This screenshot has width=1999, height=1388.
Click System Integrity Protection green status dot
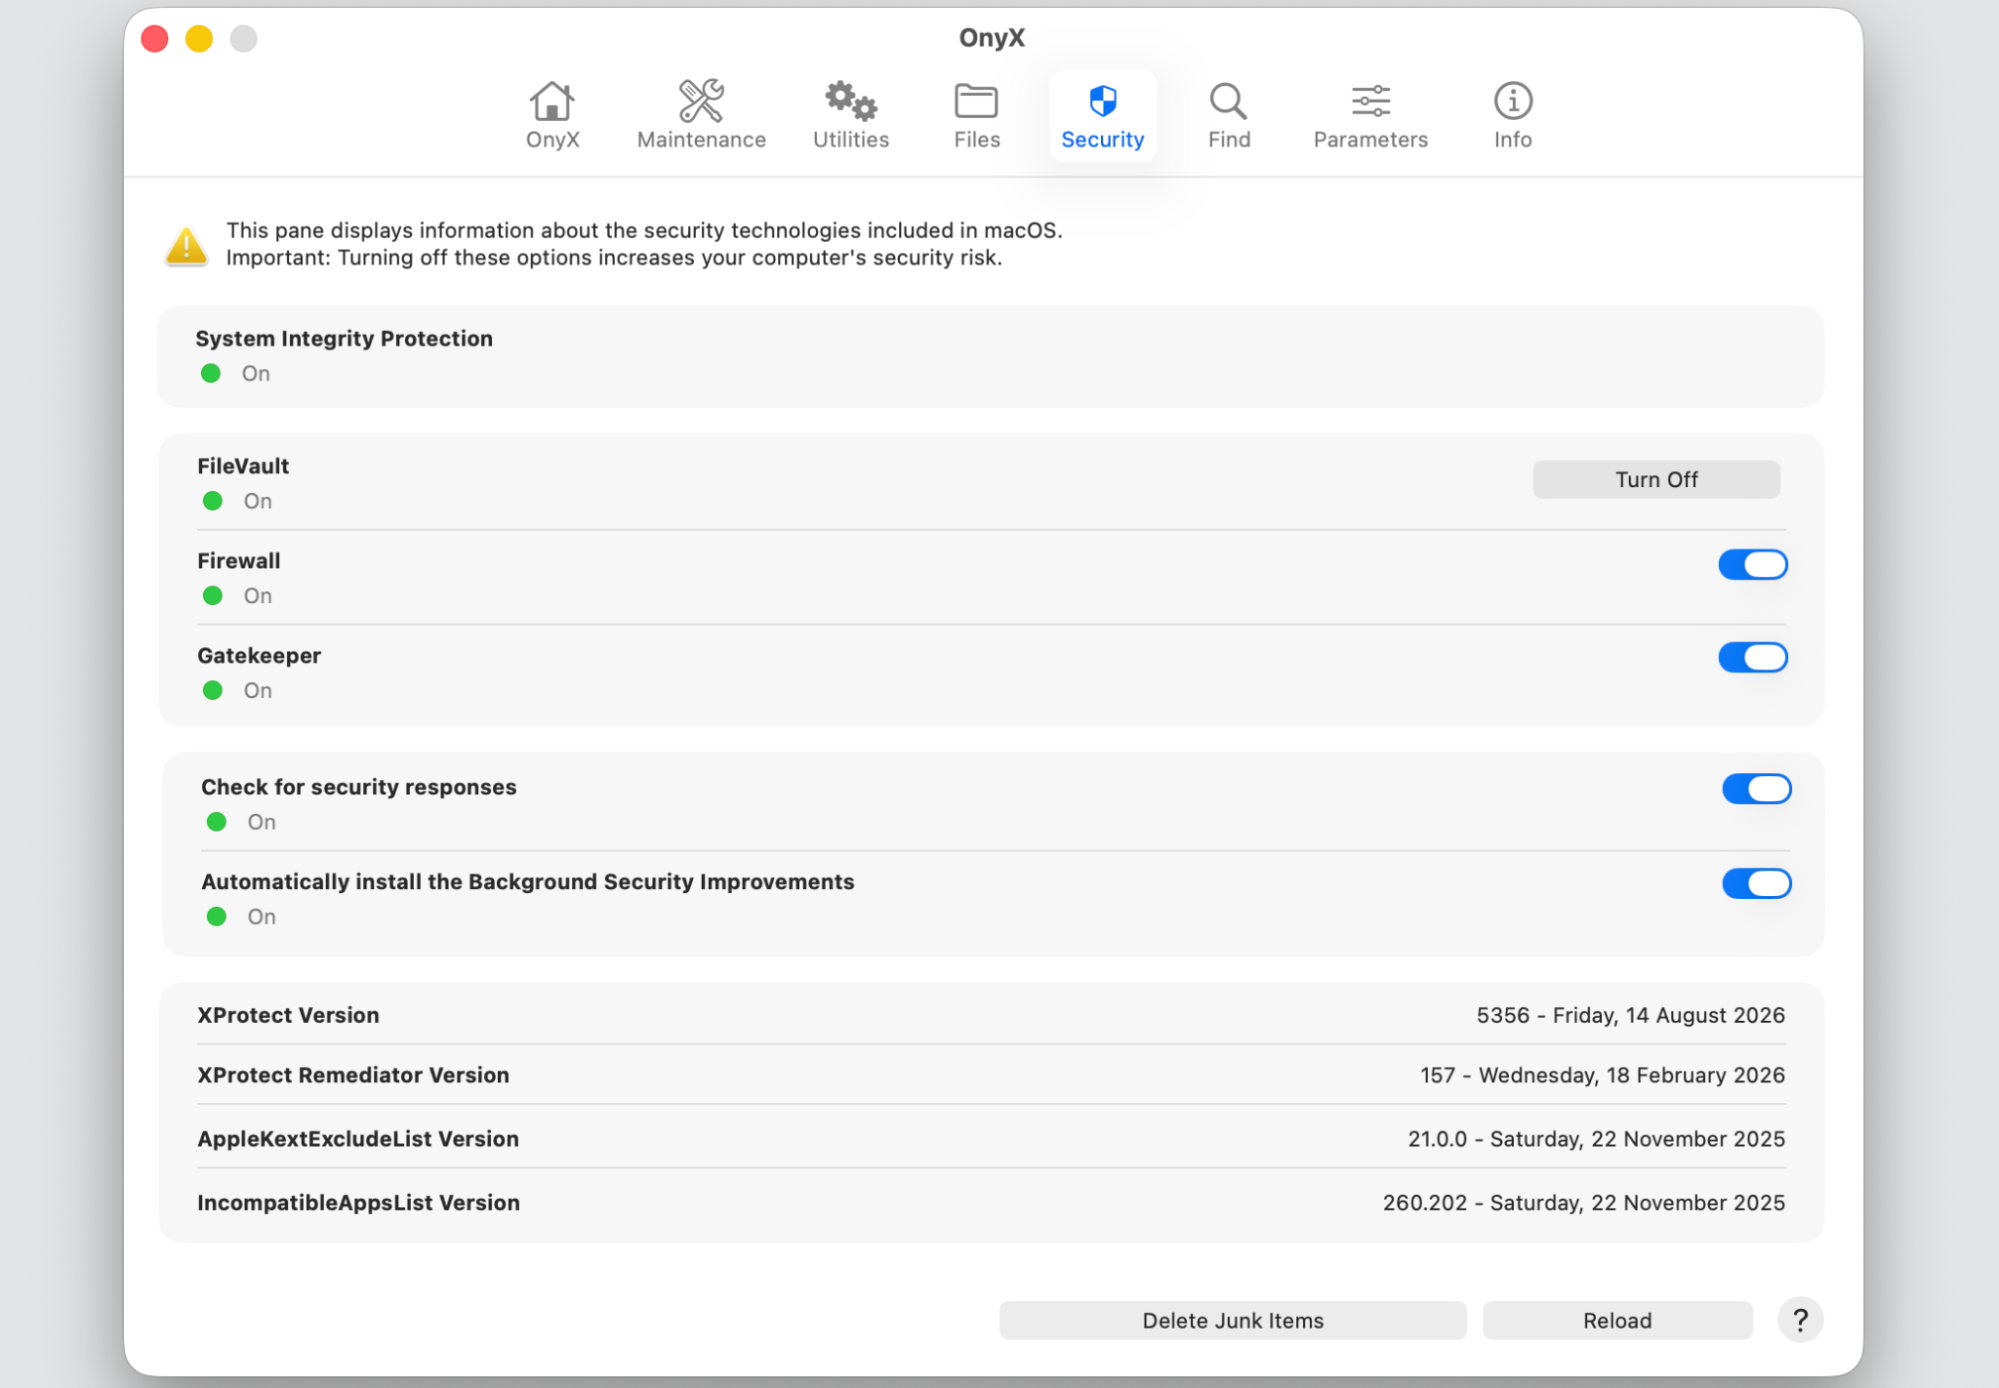211,373
